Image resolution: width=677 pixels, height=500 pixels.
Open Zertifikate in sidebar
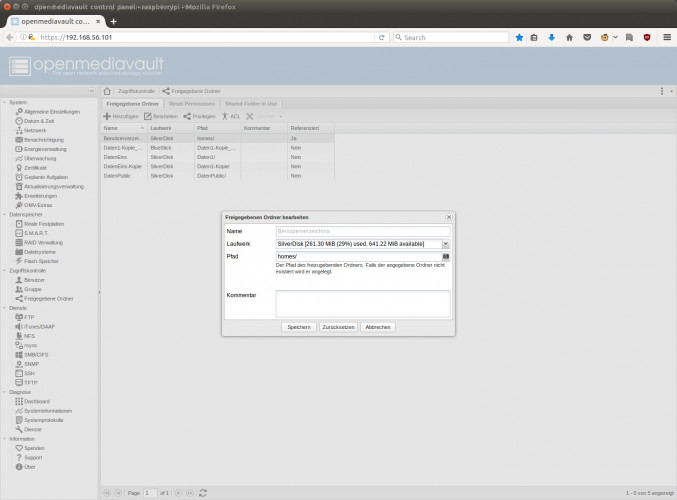click(x=31, y=168)
